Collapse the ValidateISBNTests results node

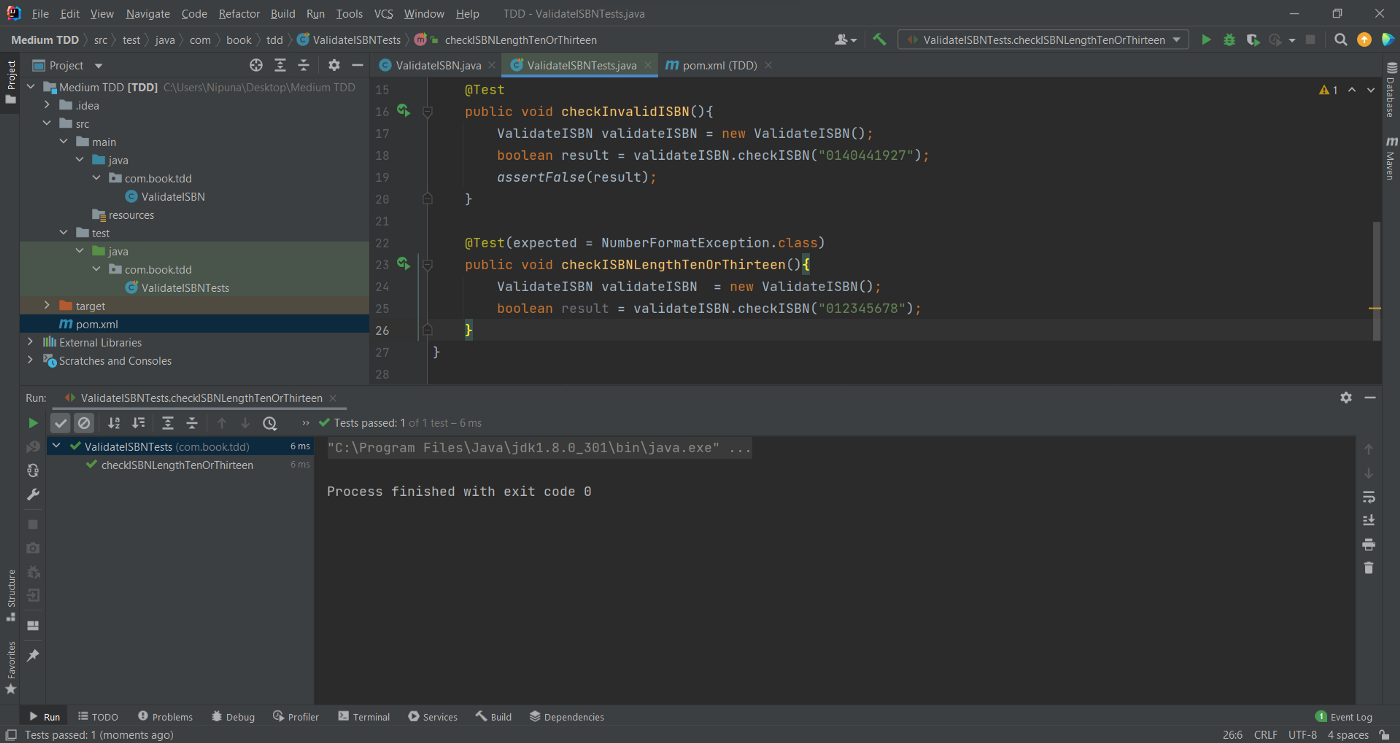(x=57, y=447)
